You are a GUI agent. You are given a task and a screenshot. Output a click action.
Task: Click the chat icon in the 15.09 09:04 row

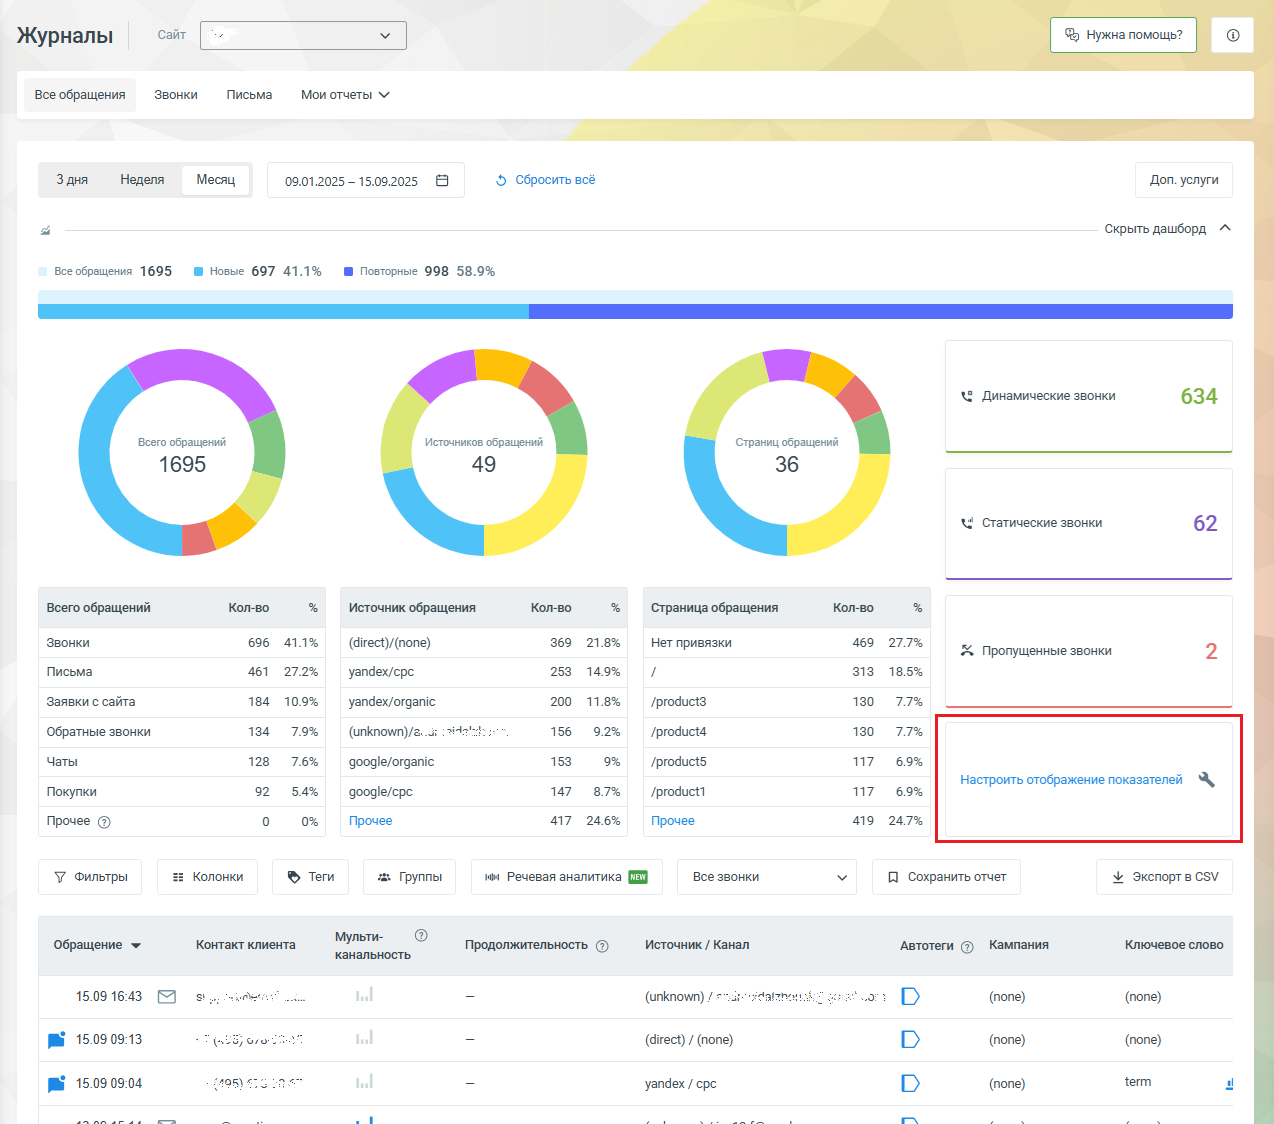click(x=57, y=1084)
